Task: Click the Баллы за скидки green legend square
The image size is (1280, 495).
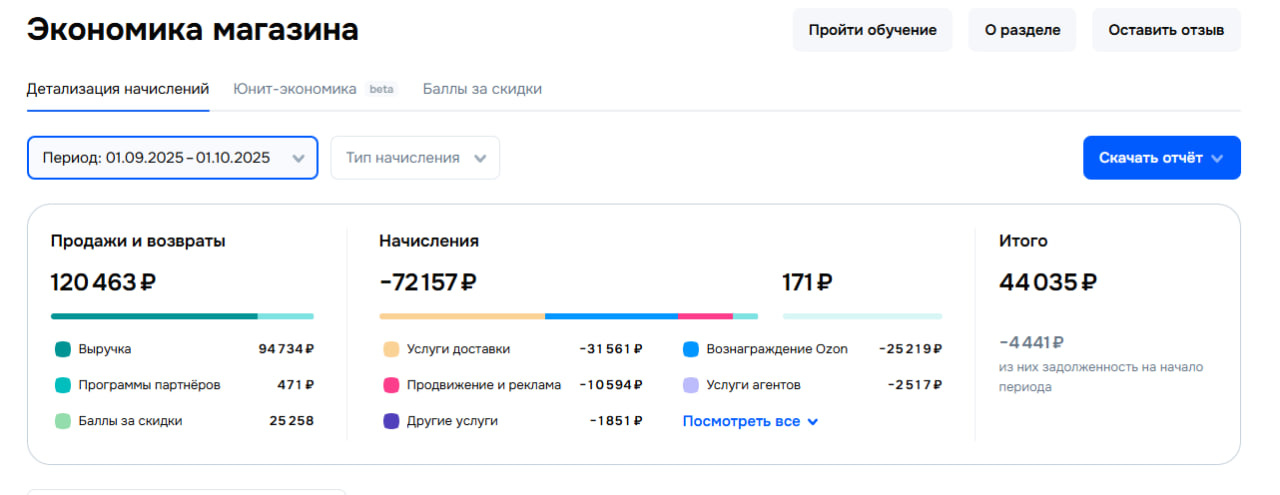Action: click(x=63, y=421)
